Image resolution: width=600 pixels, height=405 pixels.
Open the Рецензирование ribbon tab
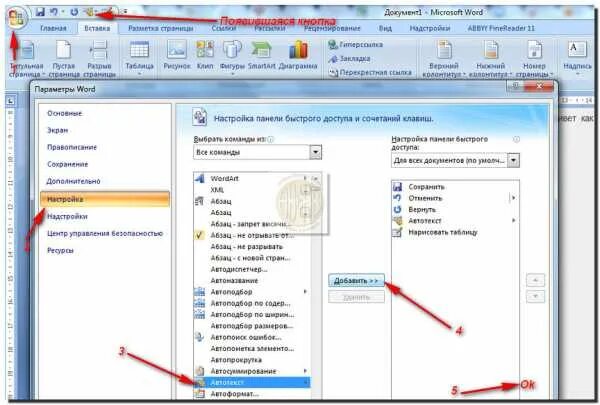[332, 28]
